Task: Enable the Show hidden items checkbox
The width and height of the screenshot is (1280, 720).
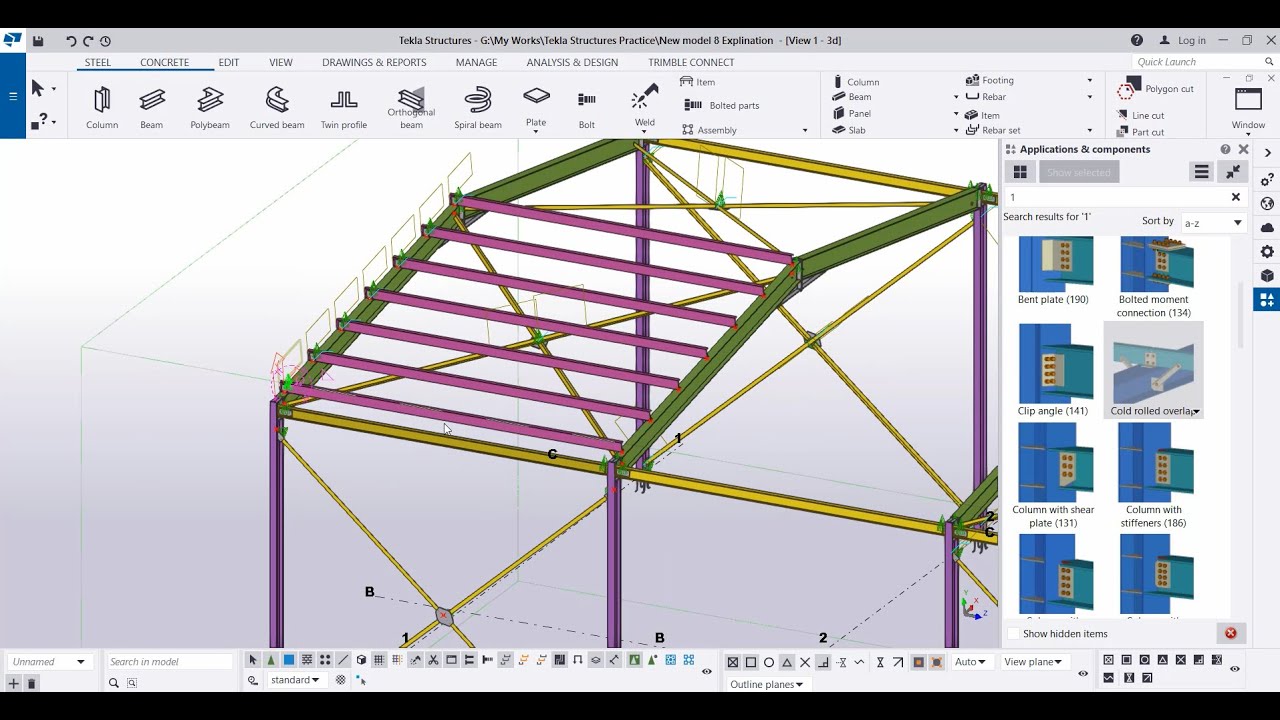Action: [1014, 633]
